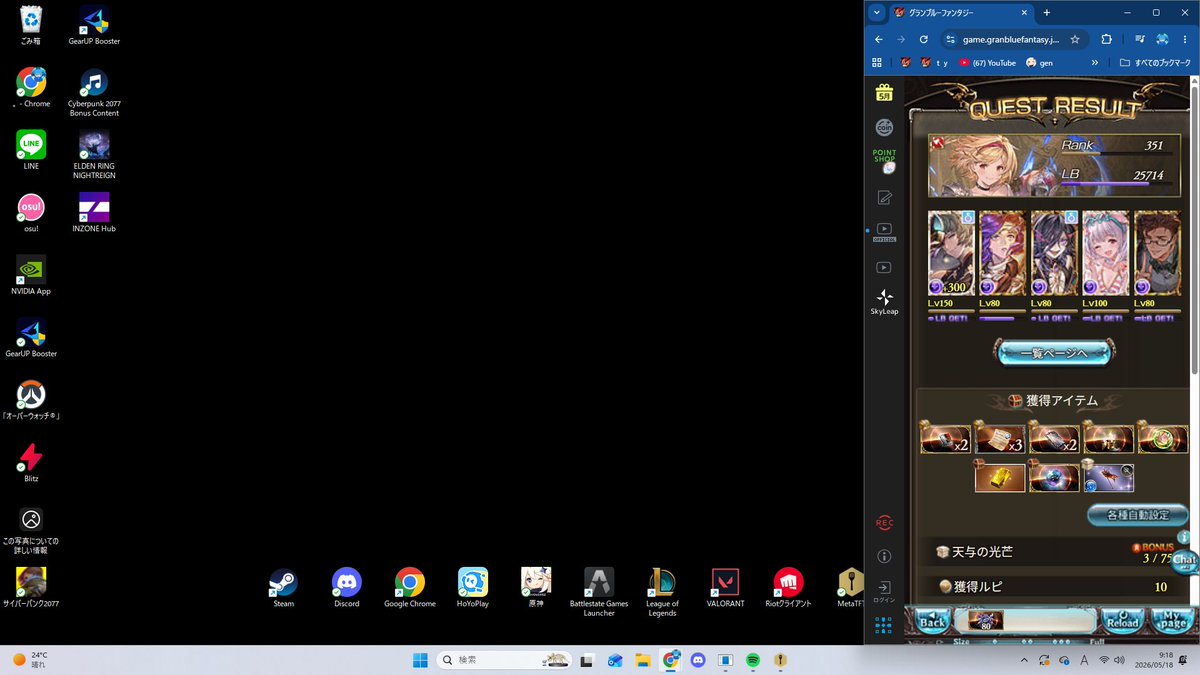This screenshot has width=1200, height=675.
Task: Bookmark the page with the star icon
Action: (x=1075, y=39)
